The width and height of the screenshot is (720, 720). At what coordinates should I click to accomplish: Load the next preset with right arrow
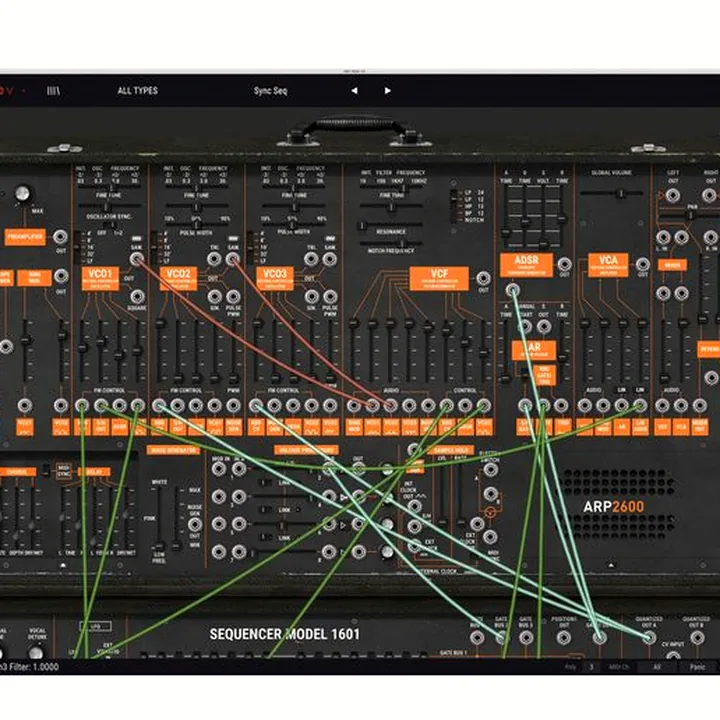[x=388, y=91]
